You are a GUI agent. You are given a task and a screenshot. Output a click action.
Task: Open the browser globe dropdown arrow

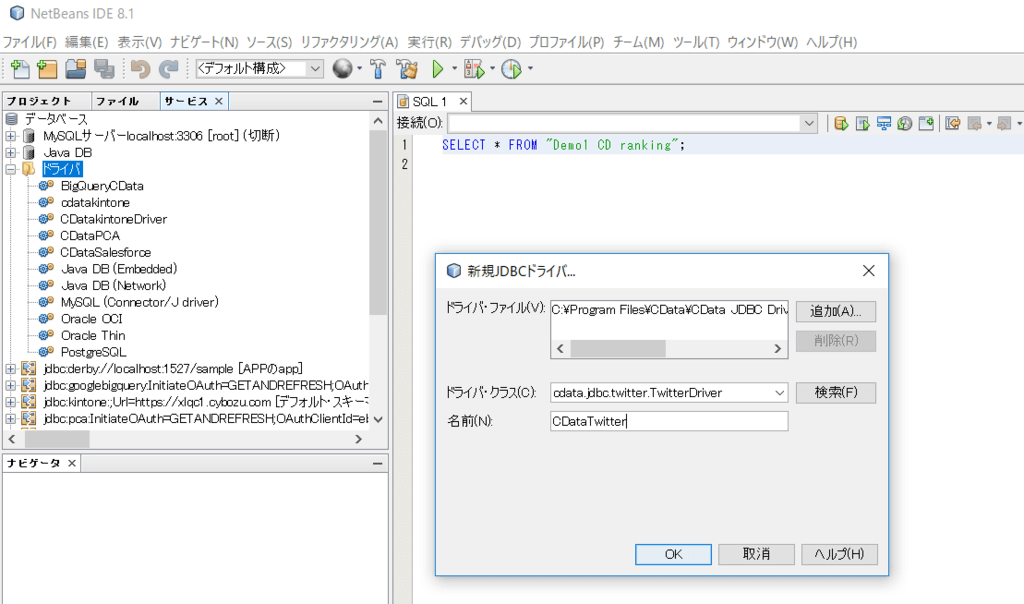point(359,68)
